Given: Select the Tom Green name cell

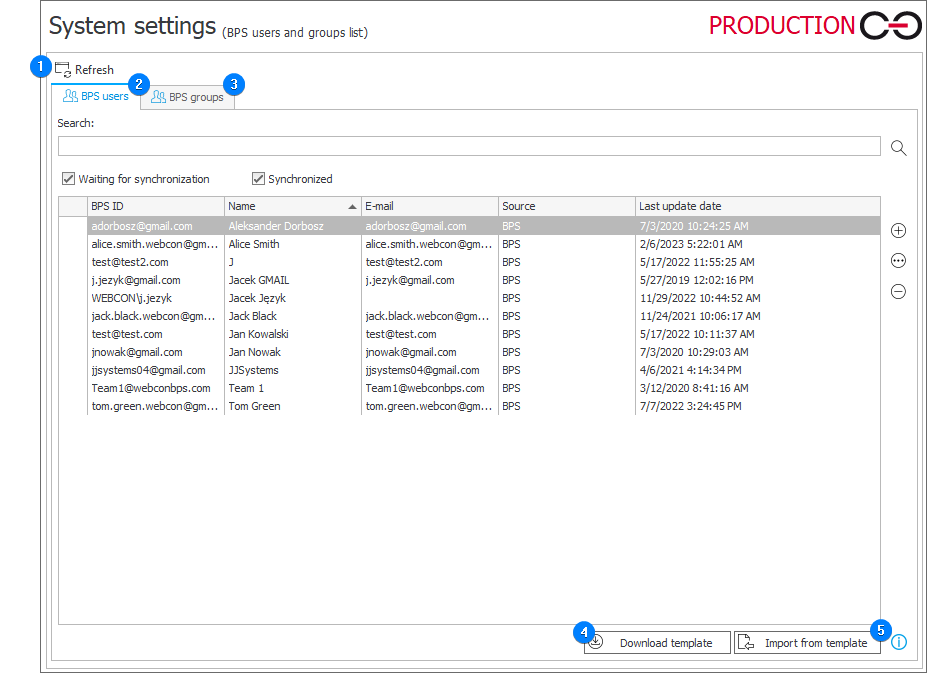Looking at the screenshot, I should pyautogui.click(x=254, y=406).
